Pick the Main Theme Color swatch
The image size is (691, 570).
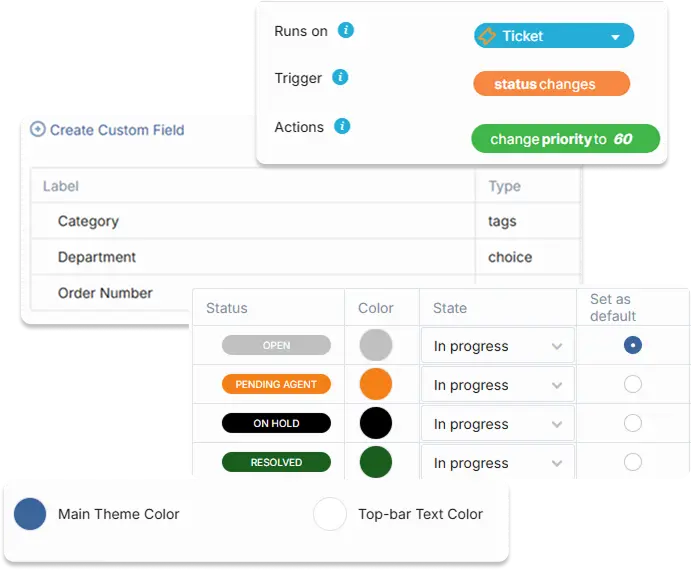(30, 514)
